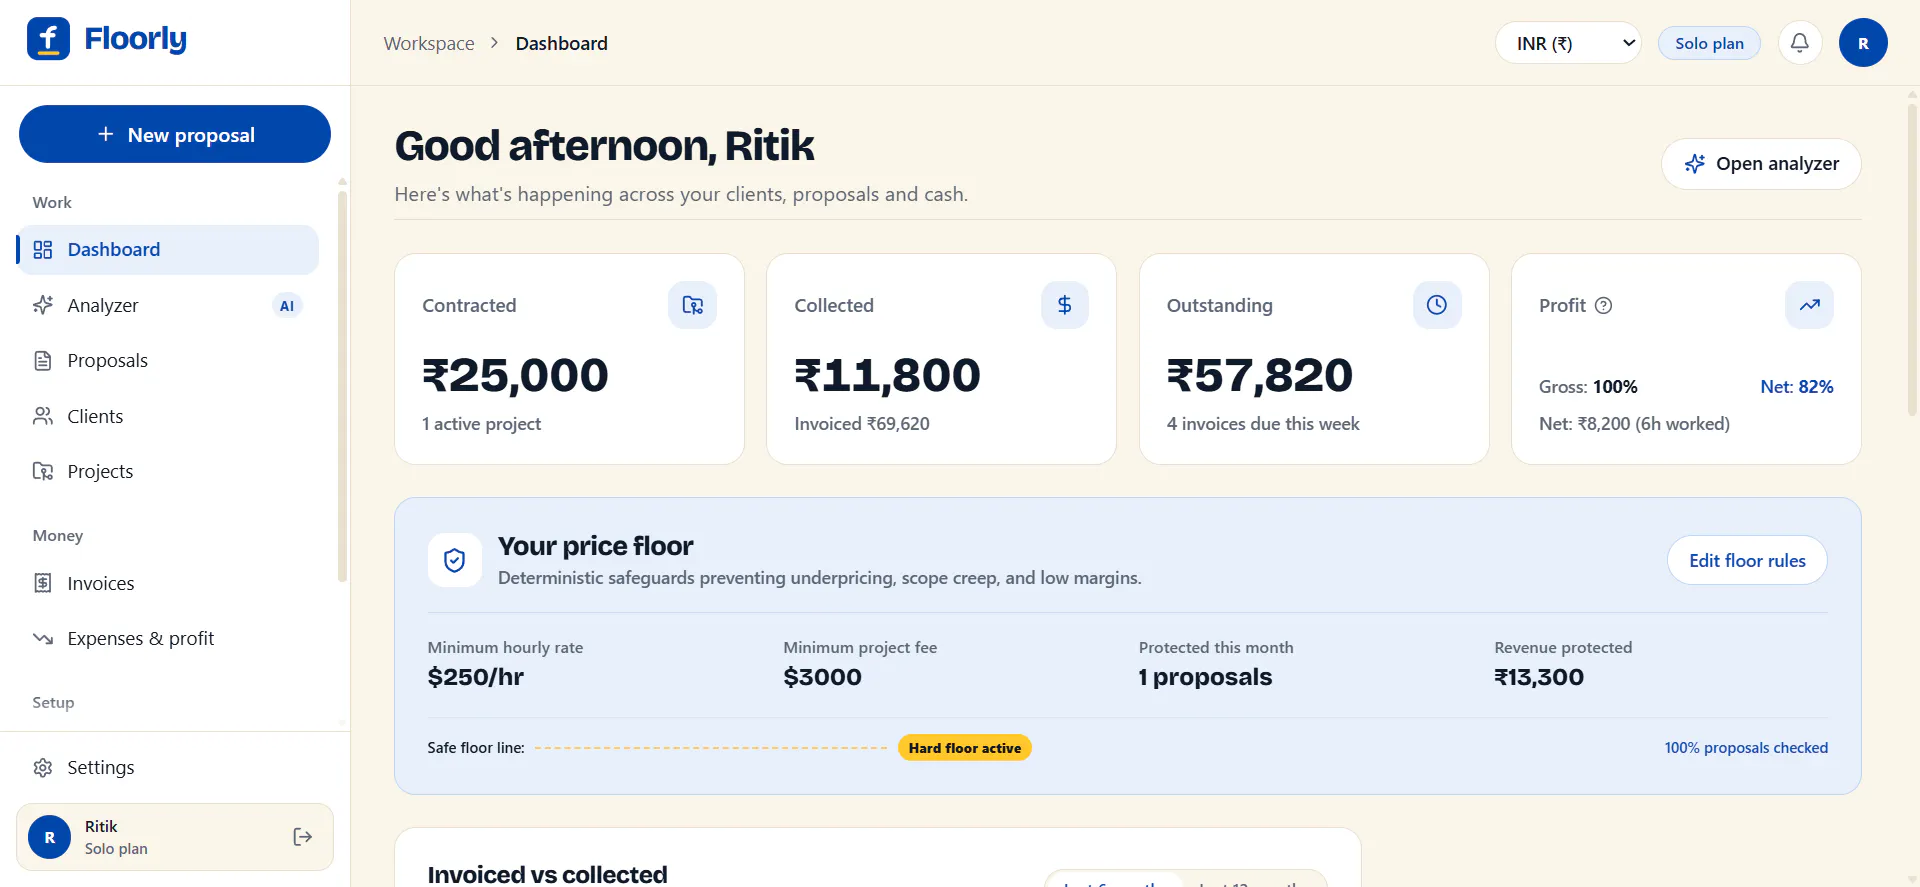Click the log out icon beside Ritik
1920x887 pixels.
303,837
